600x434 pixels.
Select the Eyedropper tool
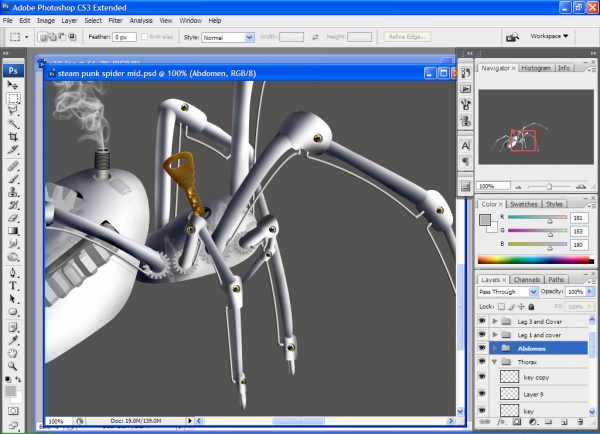coord(13,340)
